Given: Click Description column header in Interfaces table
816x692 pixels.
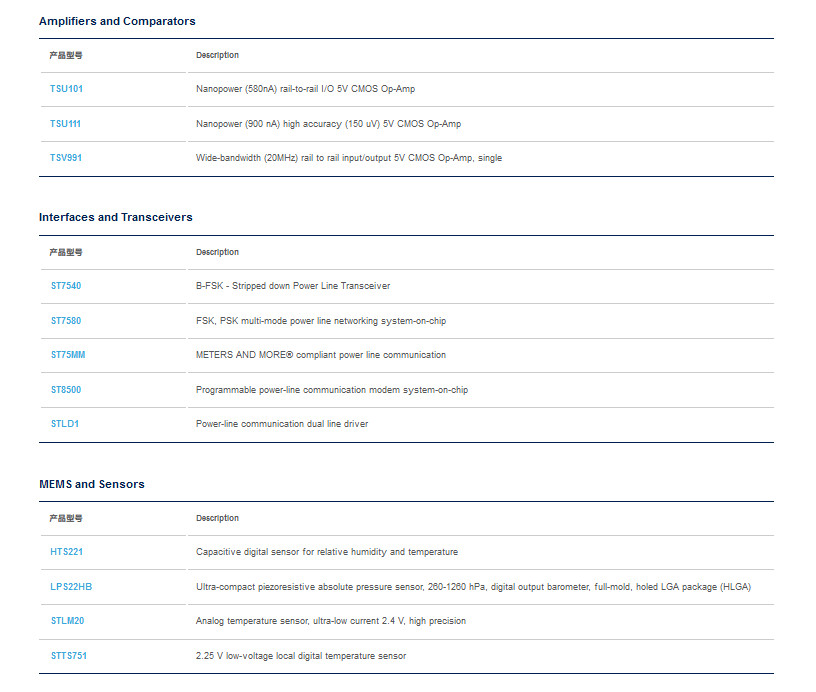Looking at the screenshot, I should pyautogui.click(x=218, y=252).
